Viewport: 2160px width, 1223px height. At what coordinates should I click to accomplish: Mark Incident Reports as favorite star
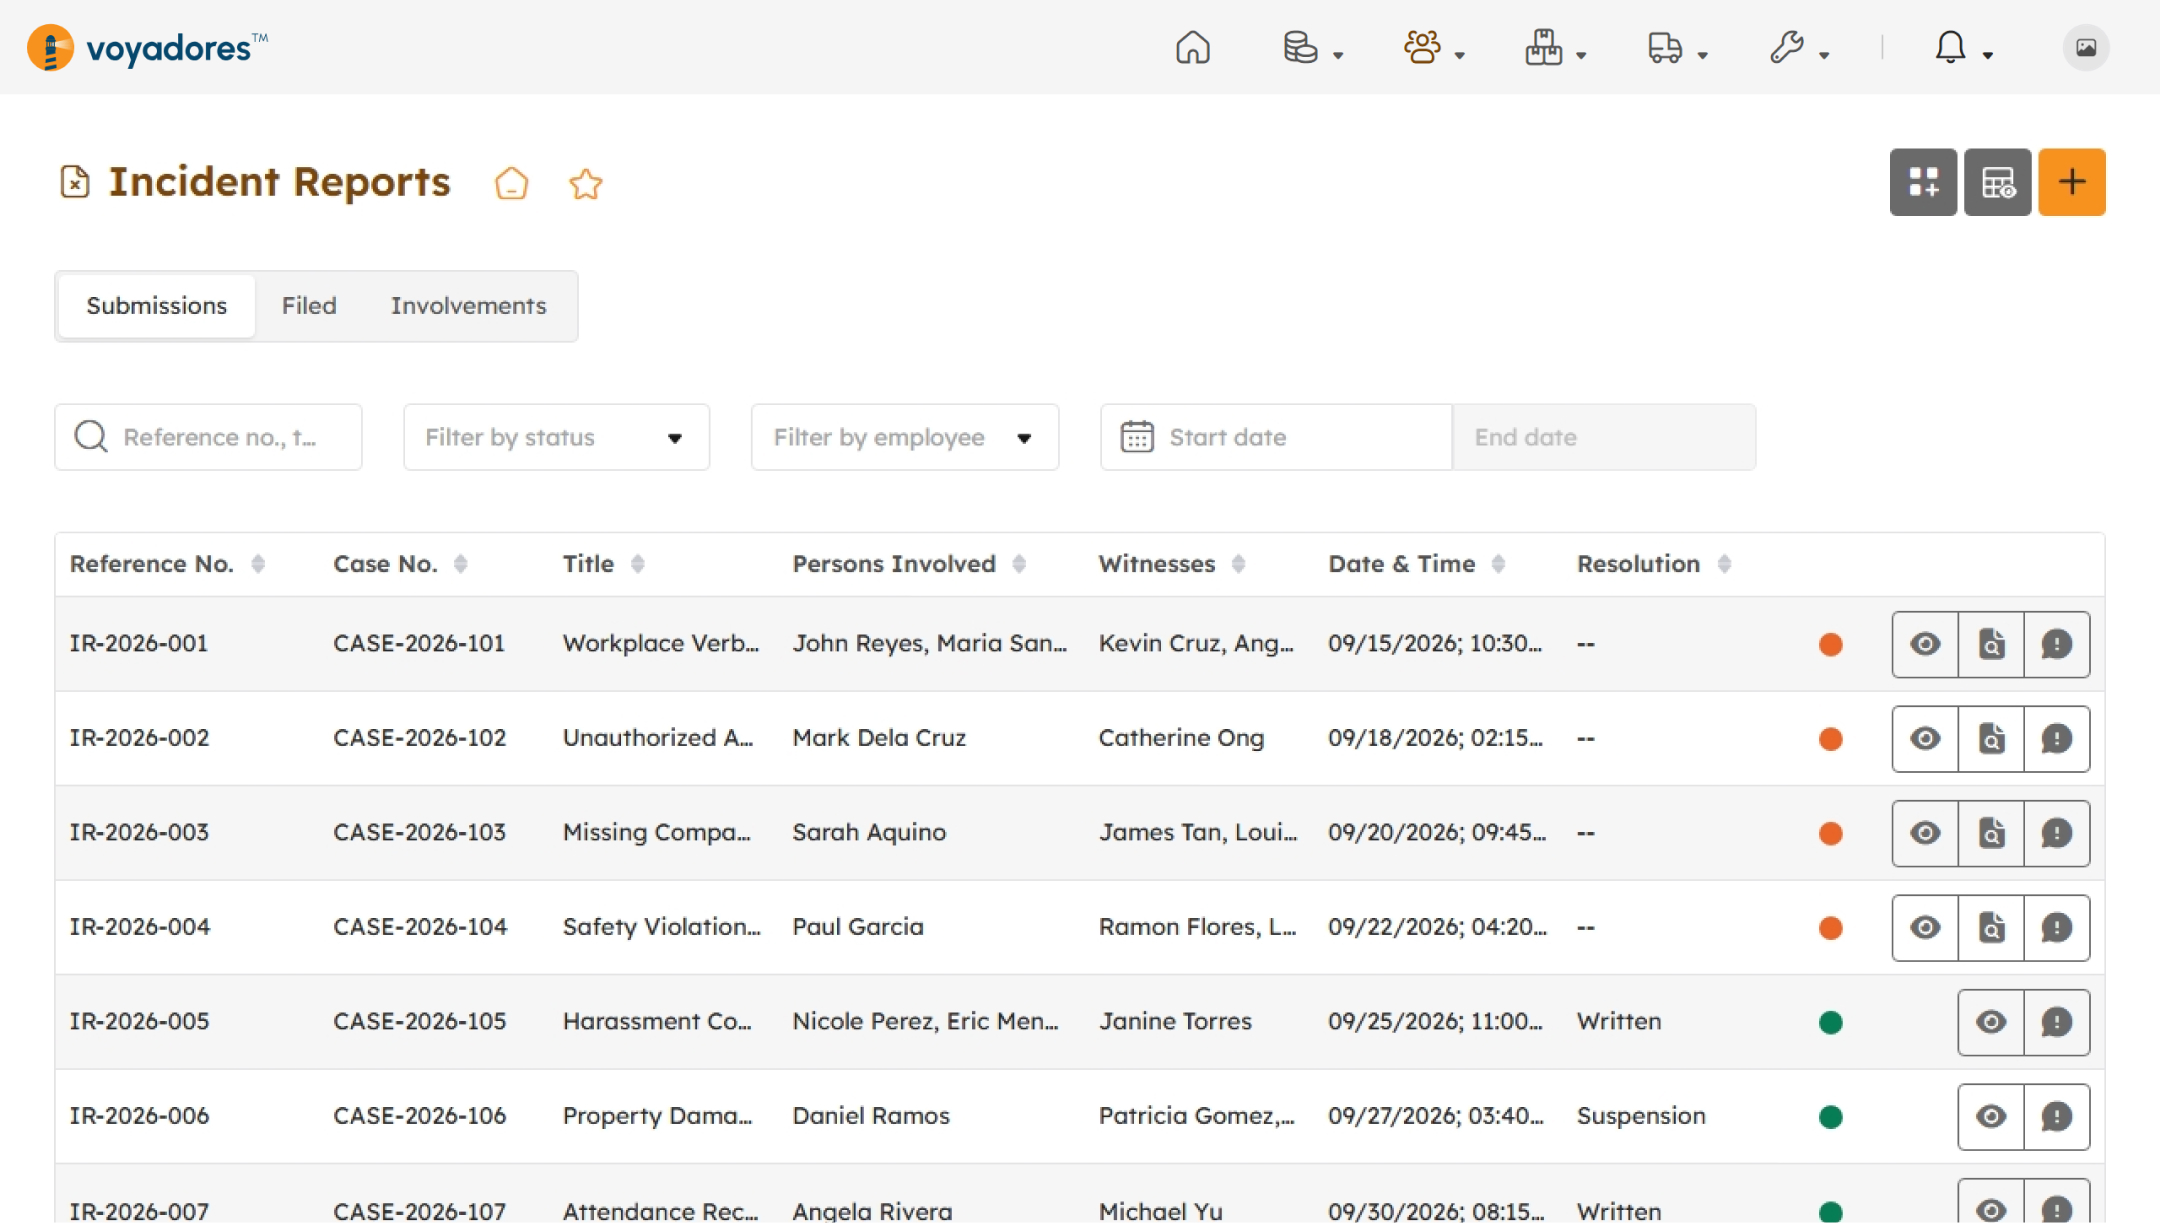(x=586, y=183)
